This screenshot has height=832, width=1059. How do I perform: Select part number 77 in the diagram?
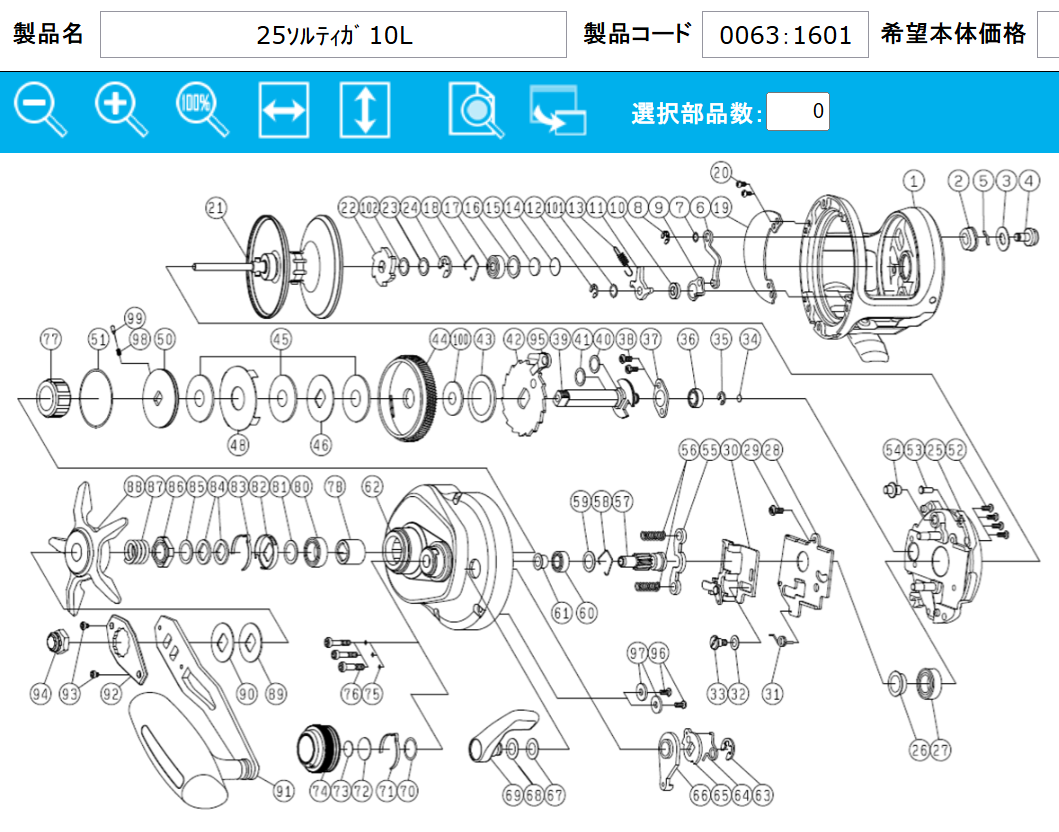click(x=50, y=338)
